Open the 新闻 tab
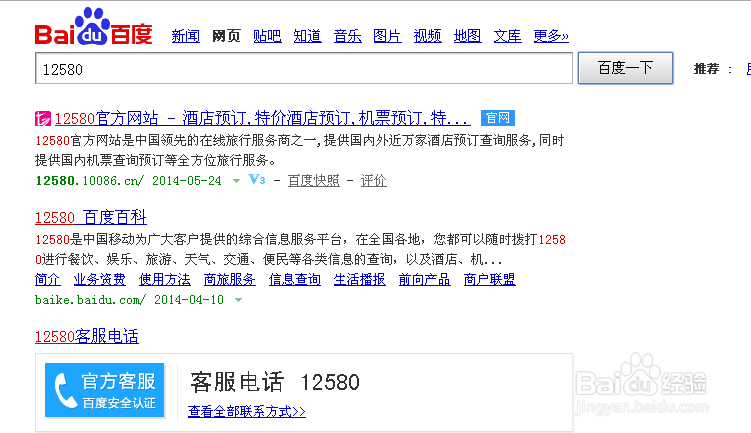 click(186, 36)
